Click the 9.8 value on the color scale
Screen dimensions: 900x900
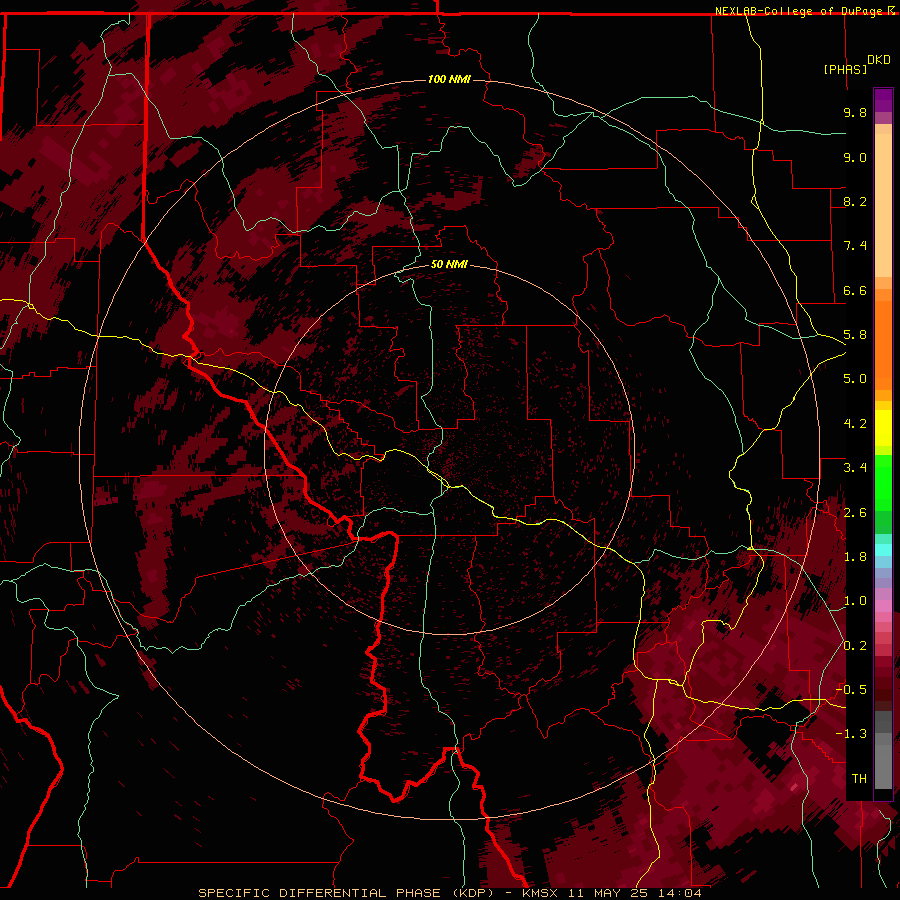[x=855, y=112]
